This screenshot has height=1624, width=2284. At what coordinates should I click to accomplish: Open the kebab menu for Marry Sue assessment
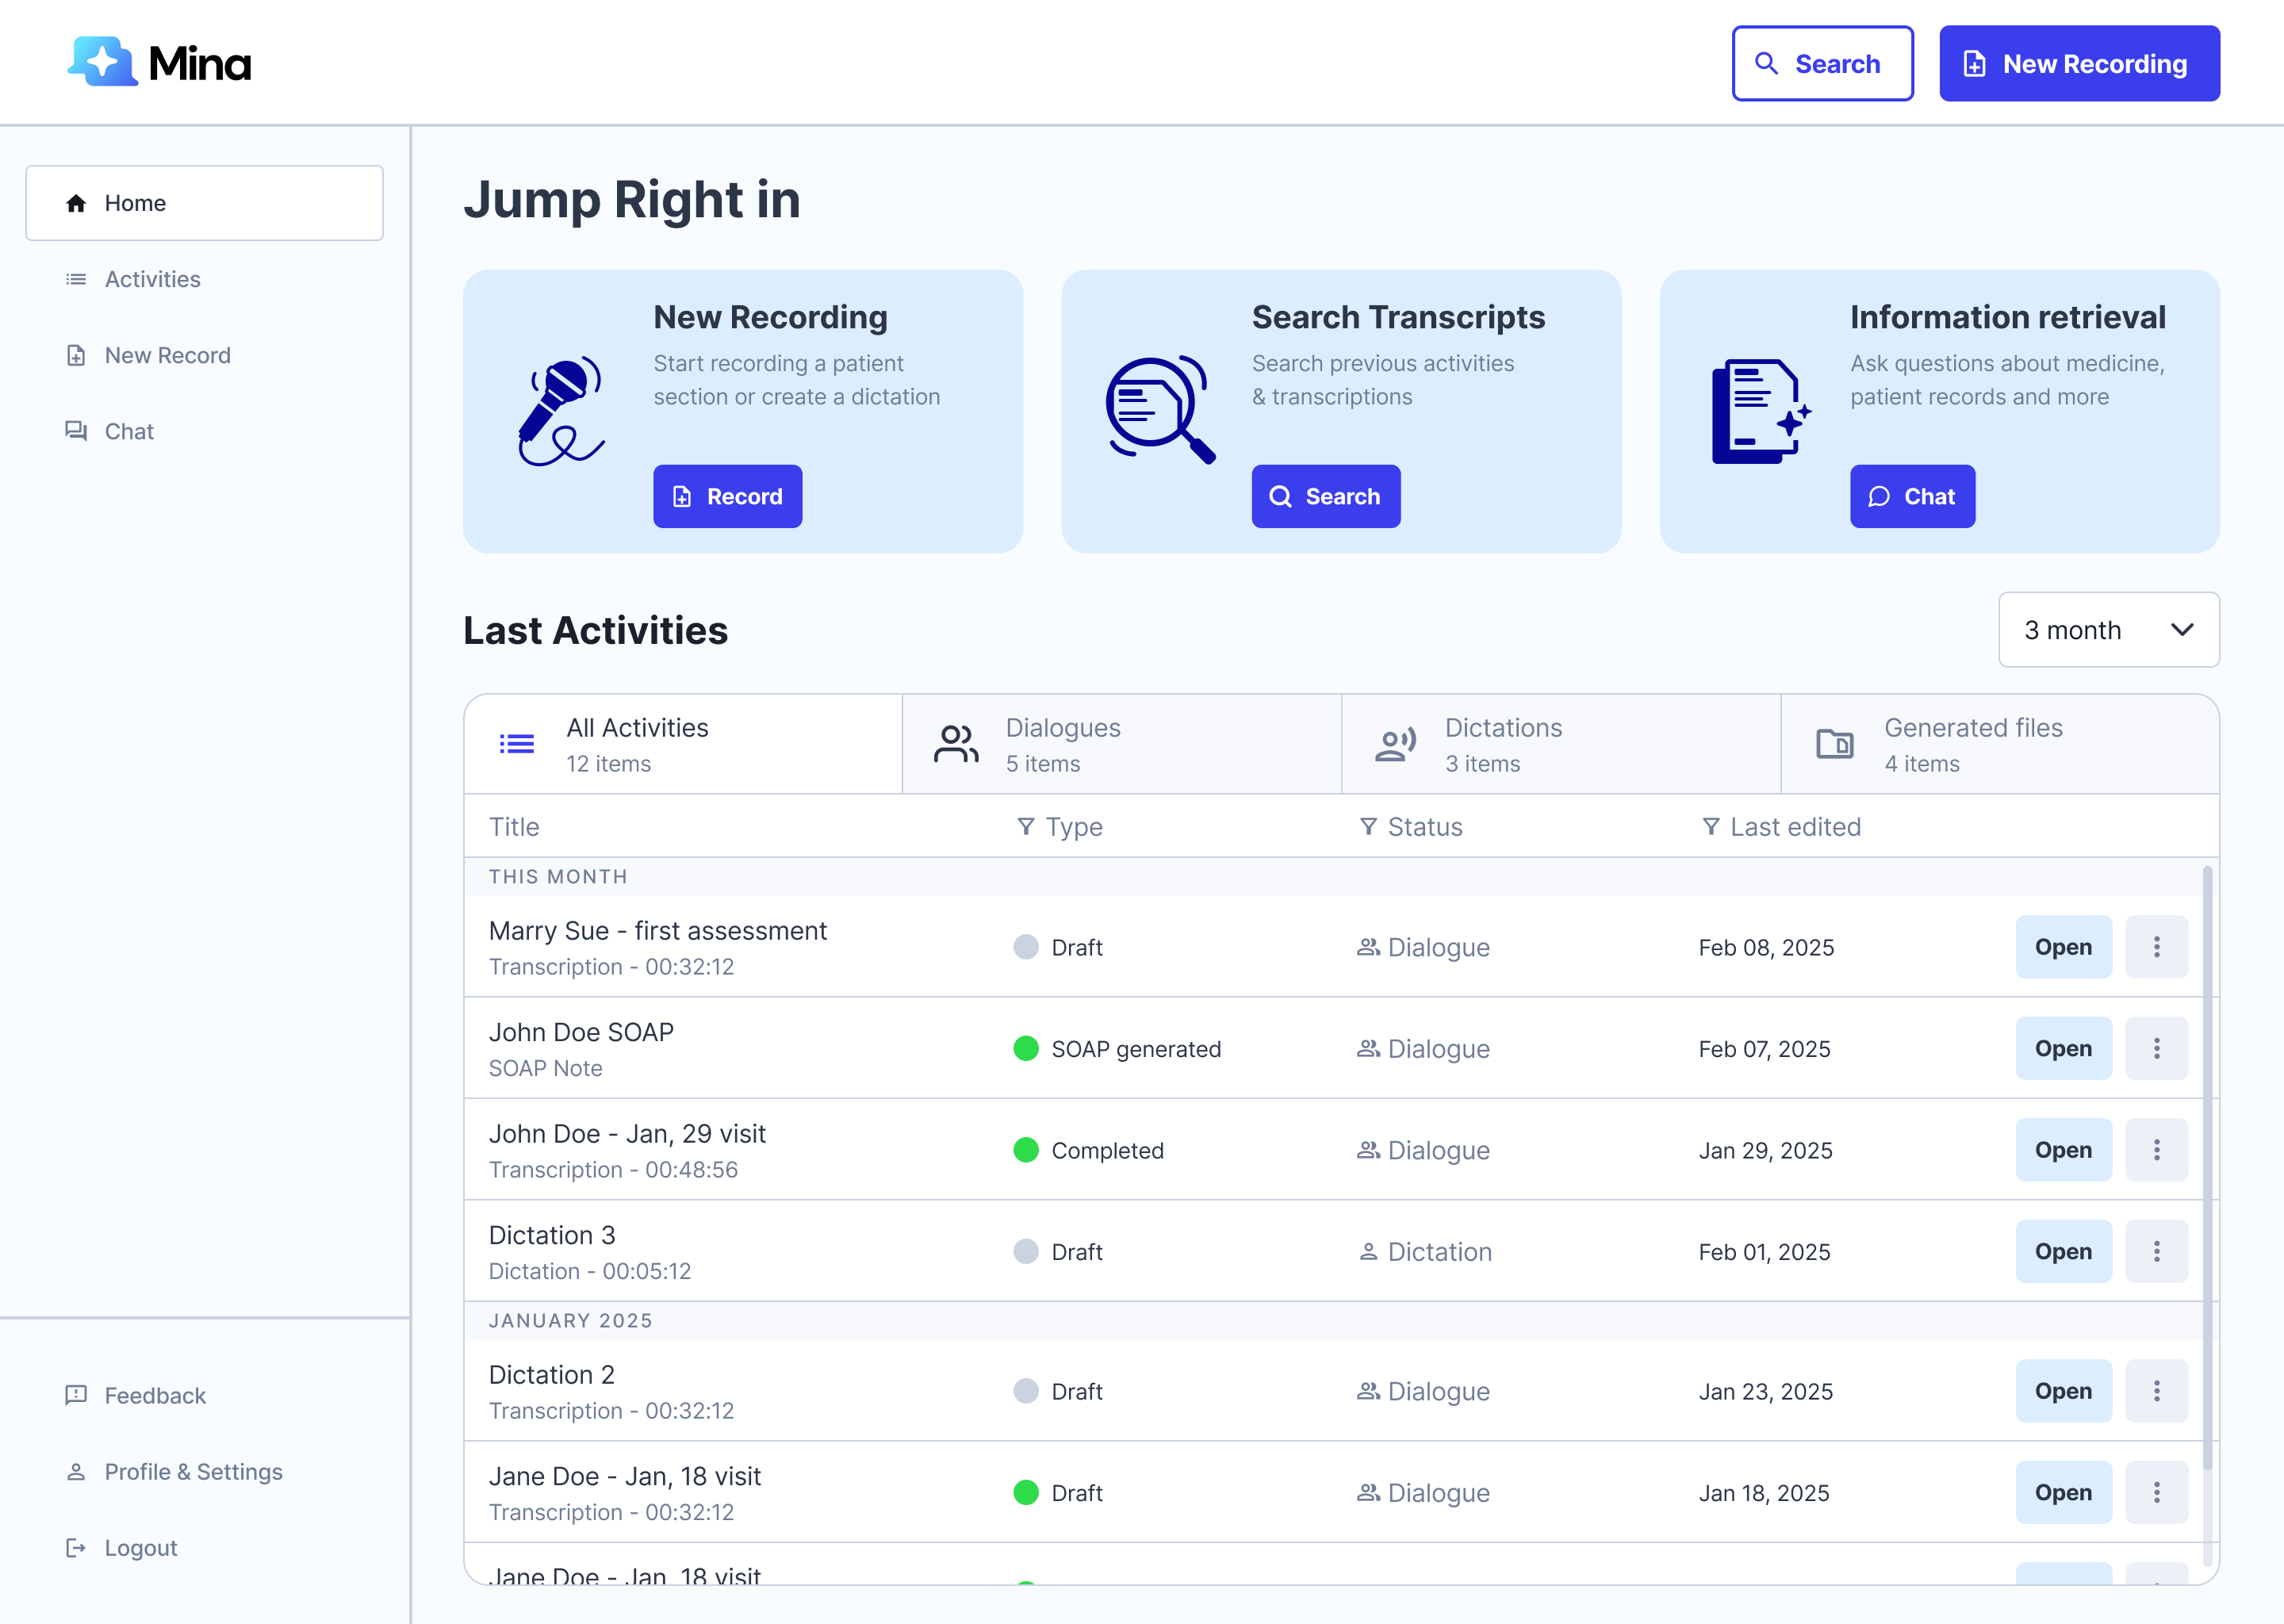pyautogui.click(x=2157, y=947)
